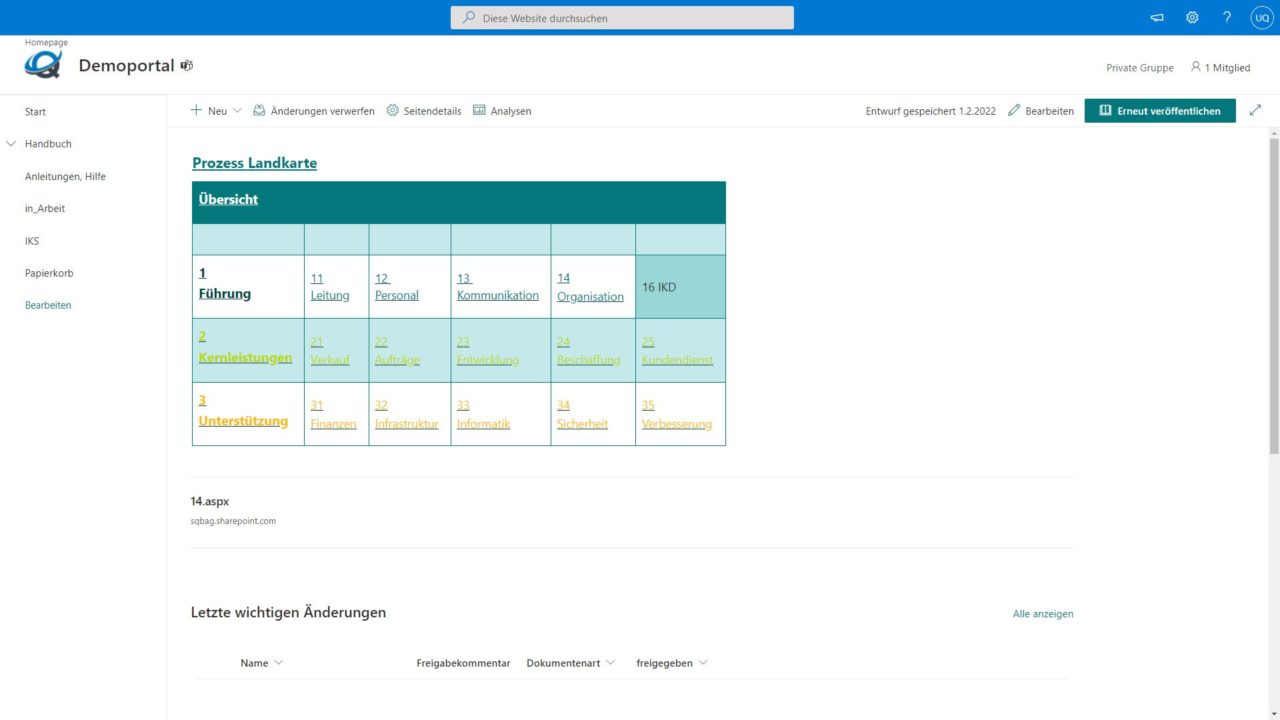This screenshot has width=1280, height=720.
Task: Open the Name column dropdown
Action: pos(280,662)
